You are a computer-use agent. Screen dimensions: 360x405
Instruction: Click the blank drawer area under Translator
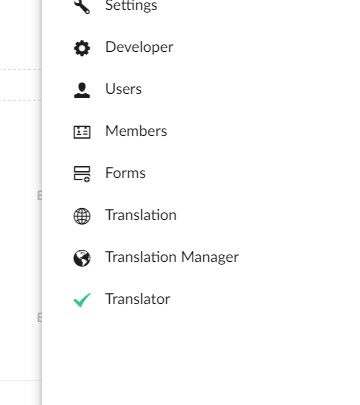tap(200, 360)
